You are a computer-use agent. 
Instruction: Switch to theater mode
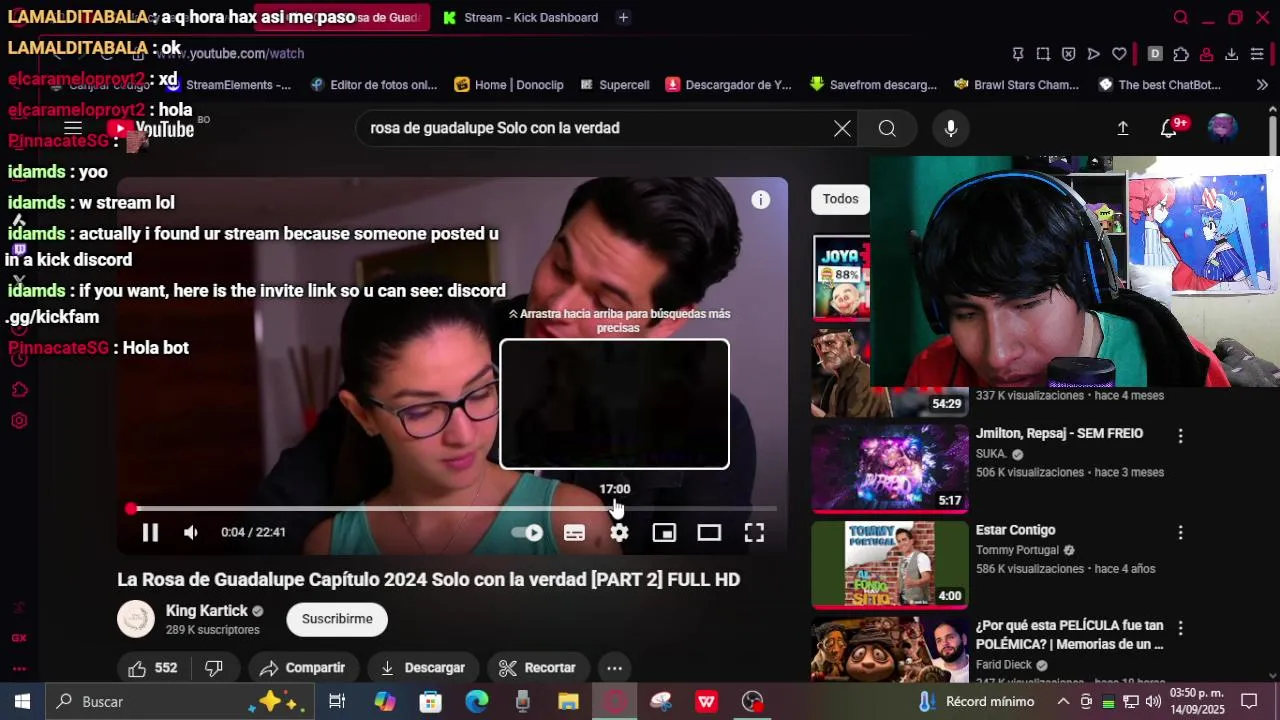pyautogui.click(x=709, y=533)
